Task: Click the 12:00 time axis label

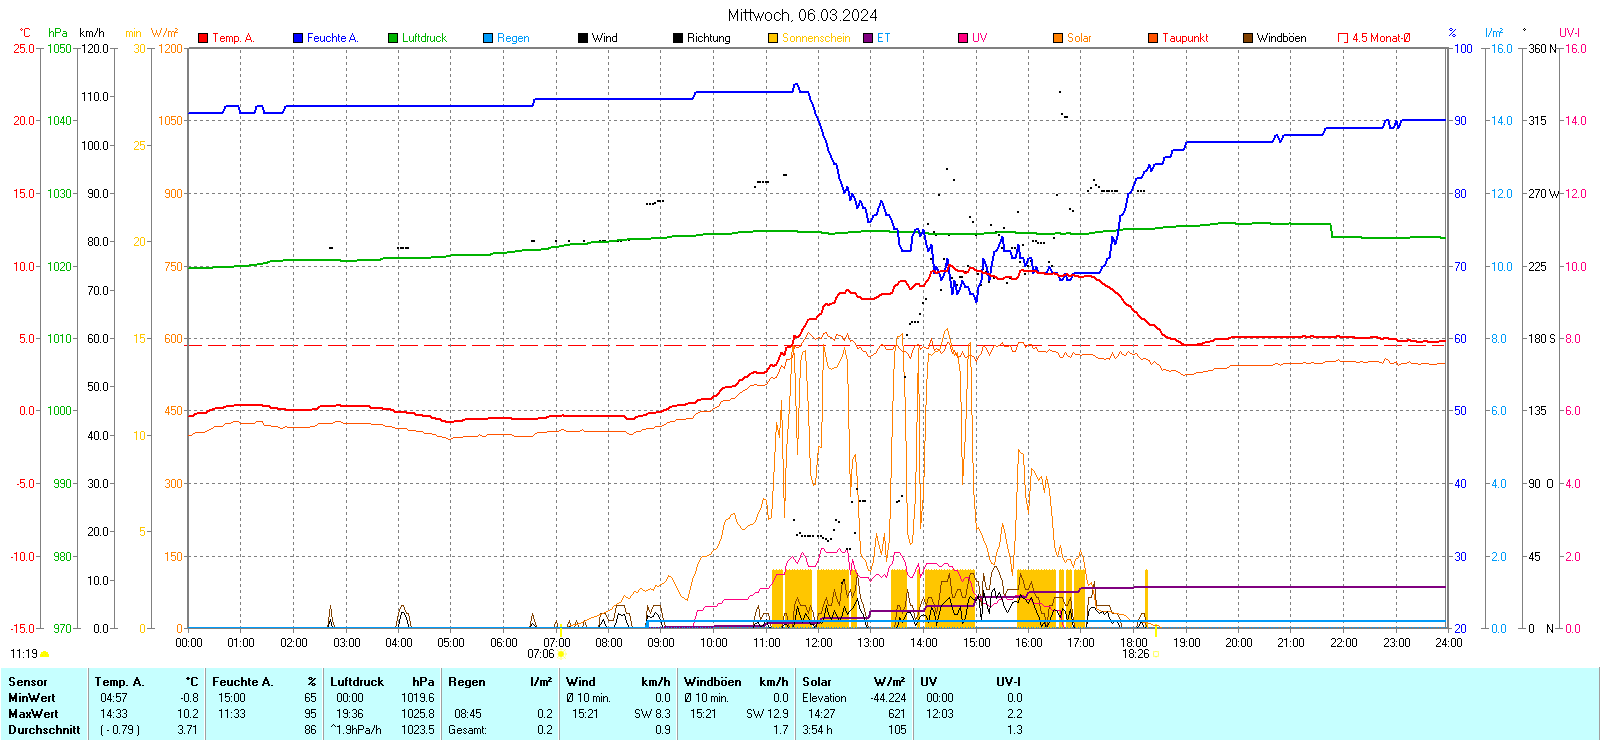Action: (818, 643)
